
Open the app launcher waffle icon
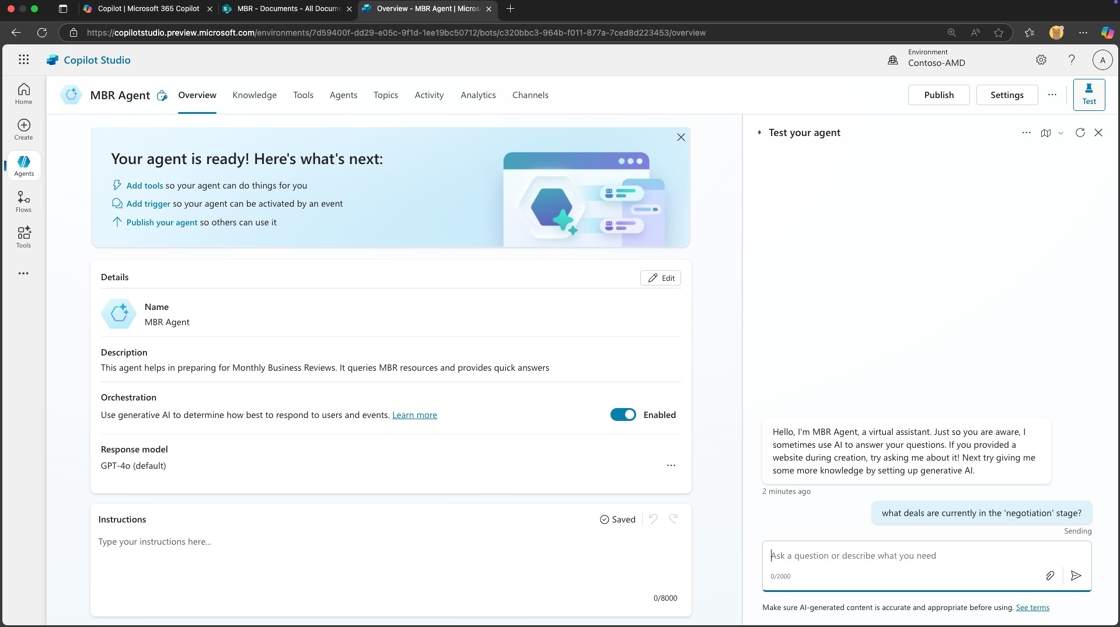coord(24,60)
